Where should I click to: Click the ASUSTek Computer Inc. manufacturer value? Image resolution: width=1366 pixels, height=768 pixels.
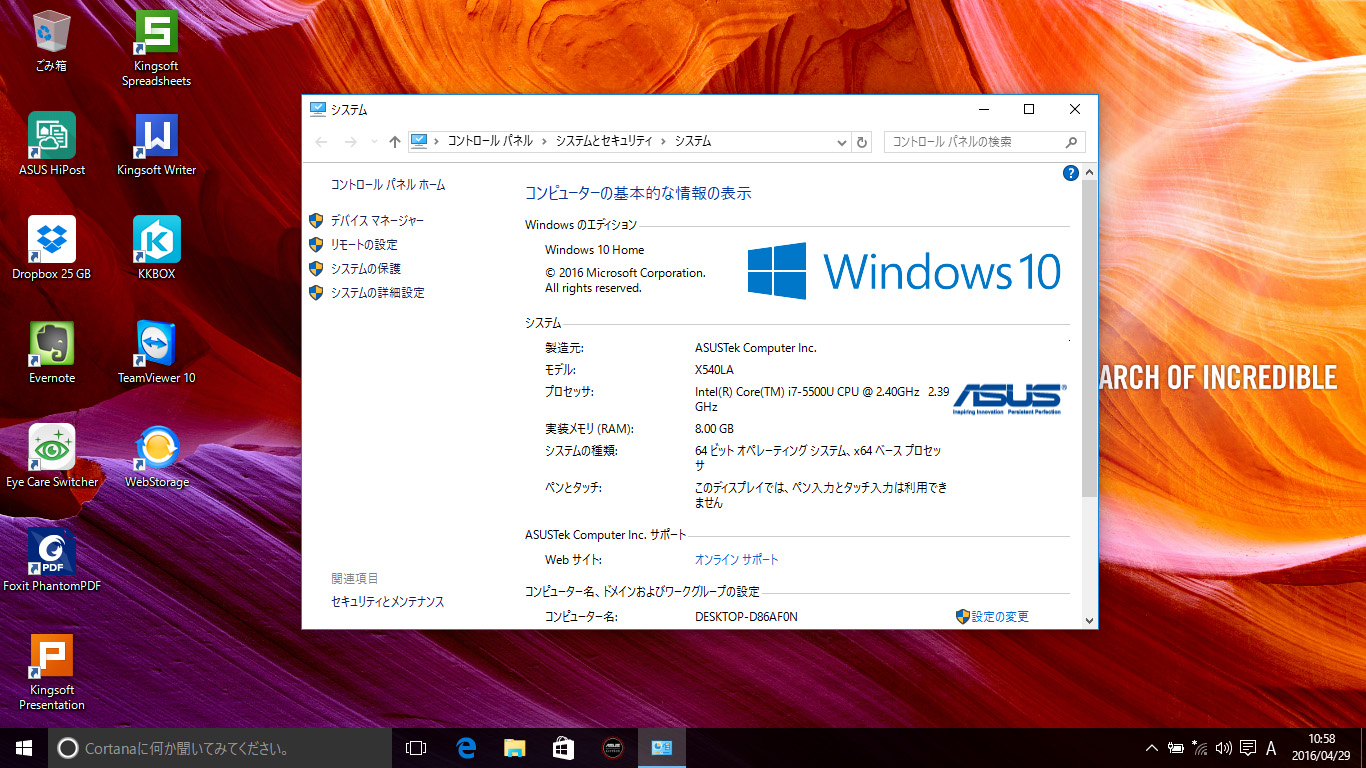point(756,348)
